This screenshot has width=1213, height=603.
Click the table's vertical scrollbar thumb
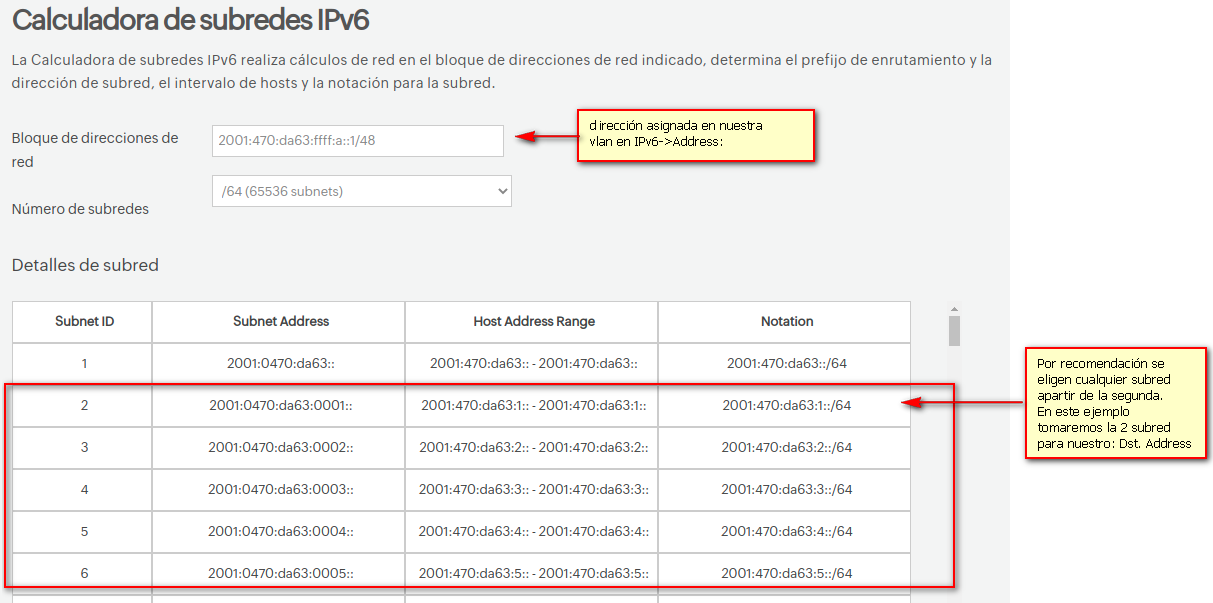point(953,331)
